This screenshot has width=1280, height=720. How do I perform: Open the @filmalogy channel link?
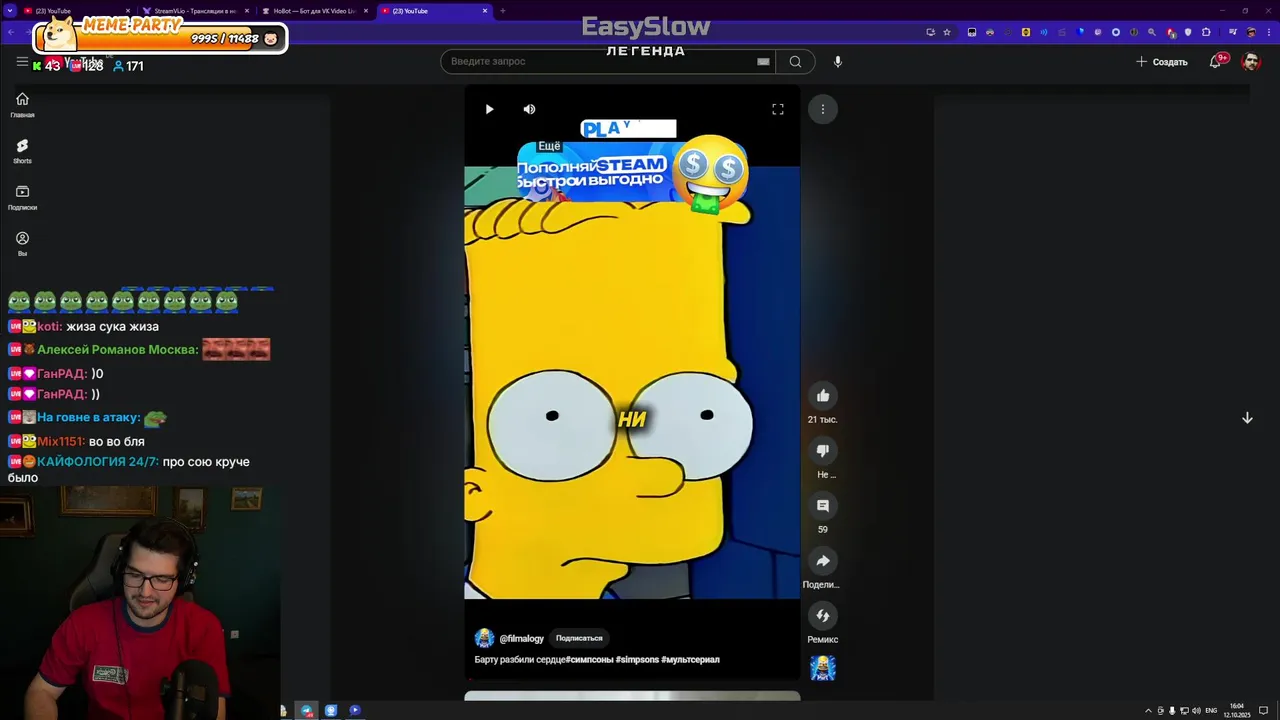(521, 638)
